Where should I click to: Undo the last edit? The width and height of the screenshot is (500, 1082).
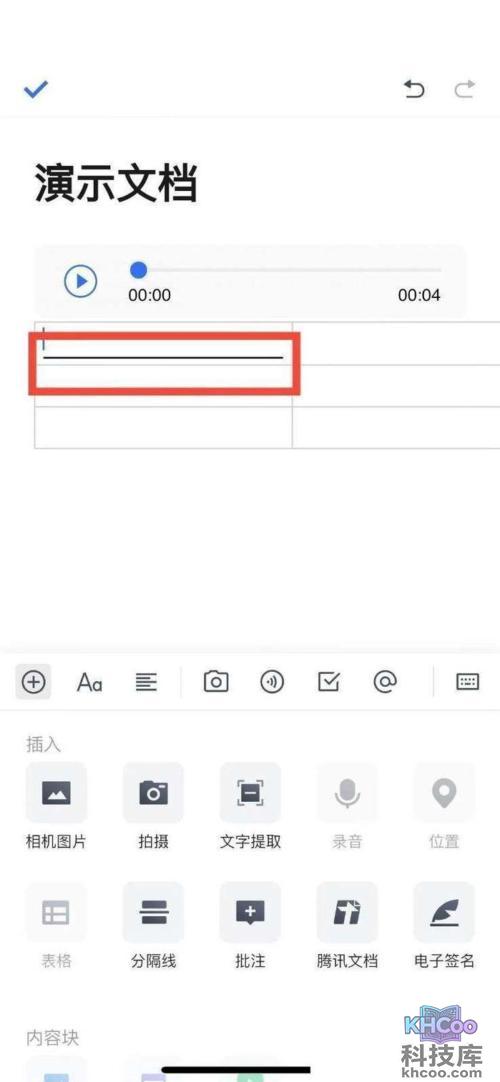coord(414,89)
